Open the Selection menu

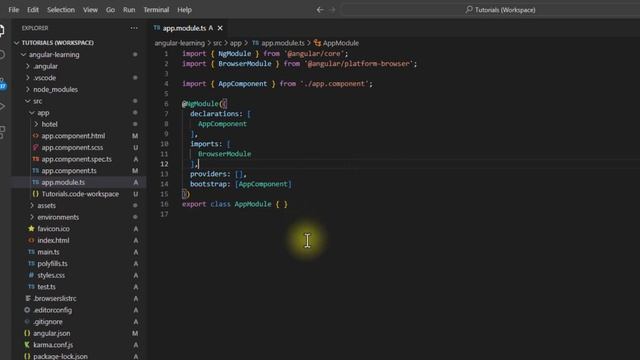[x=61, y=10]
